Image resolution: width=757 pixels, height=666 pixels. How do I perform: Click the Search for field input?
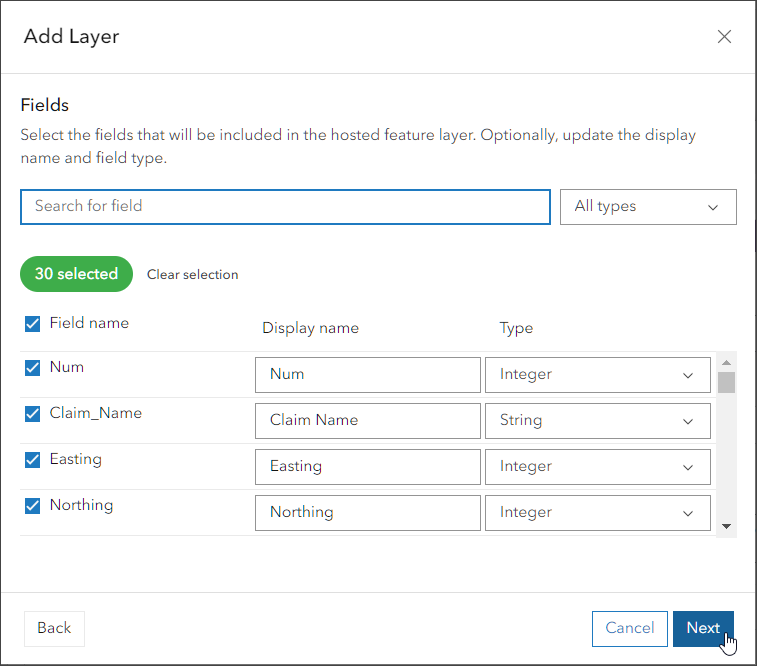[x=285, y=207]
